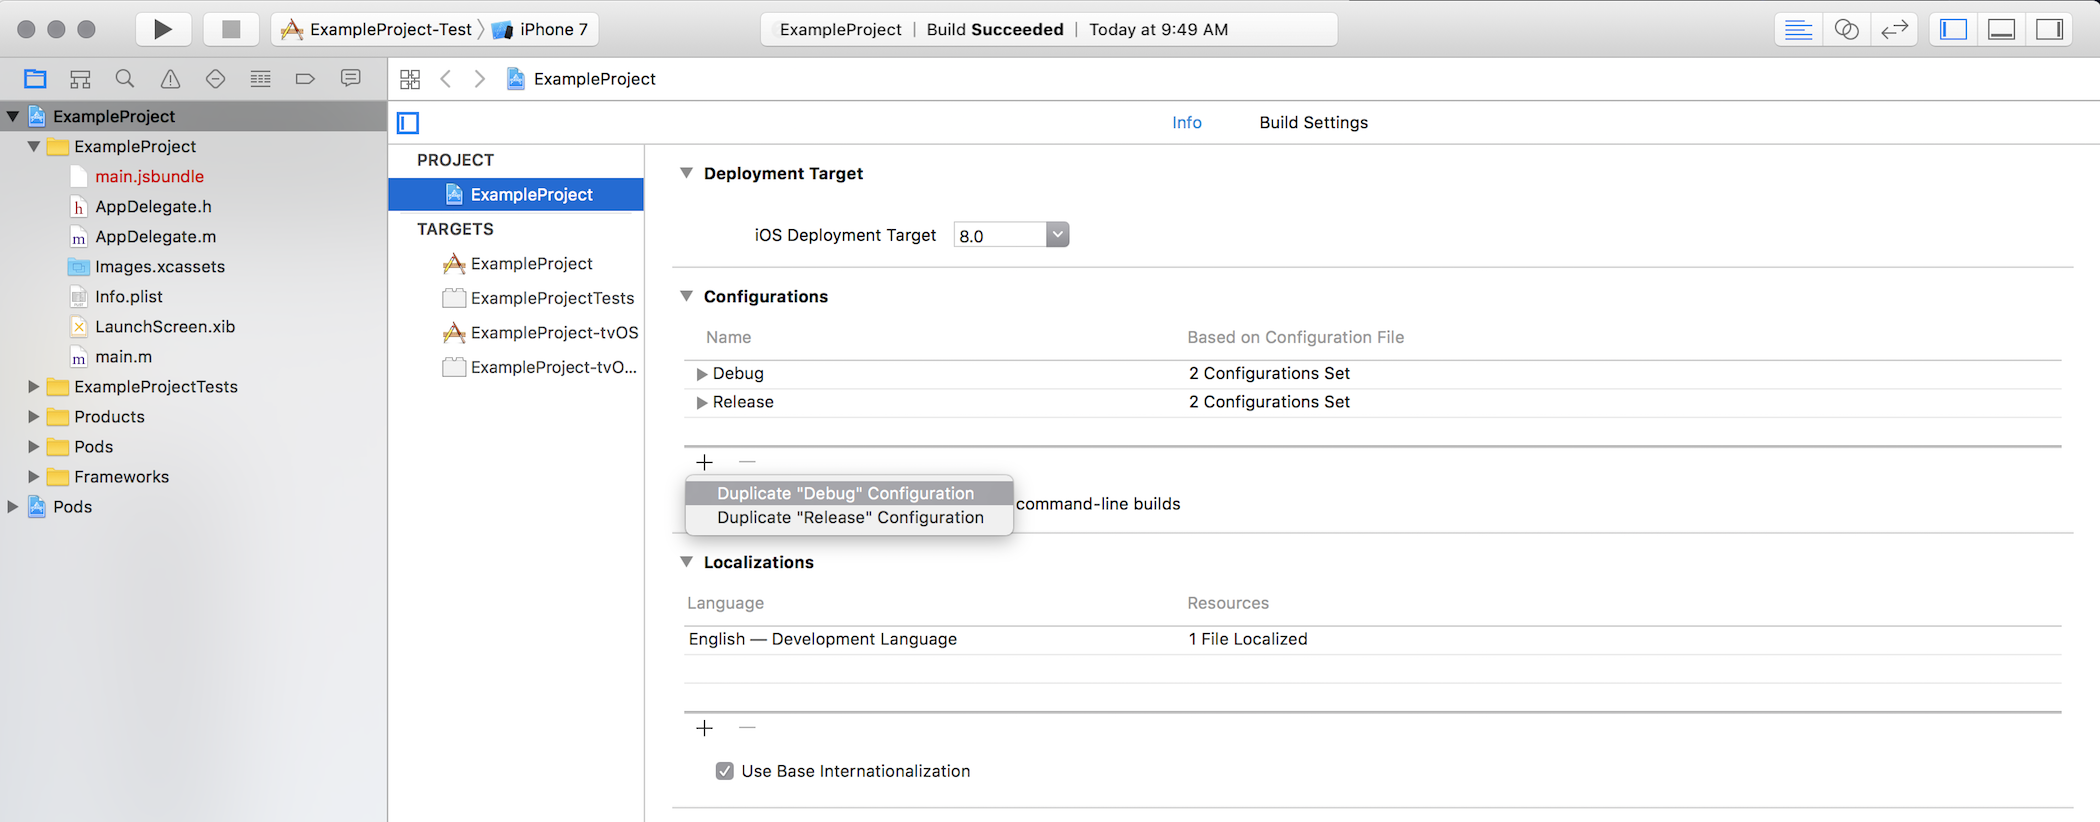Click the Build Succeeded activity status
2100x822 pixels.
point(995,29)
